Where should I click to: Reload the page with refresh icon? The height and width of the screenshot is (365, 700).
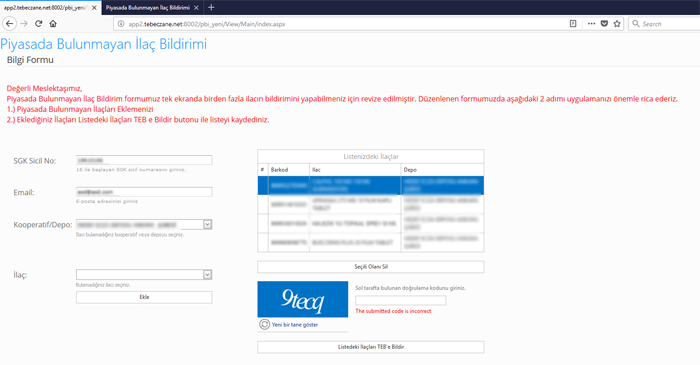point(39,24)
